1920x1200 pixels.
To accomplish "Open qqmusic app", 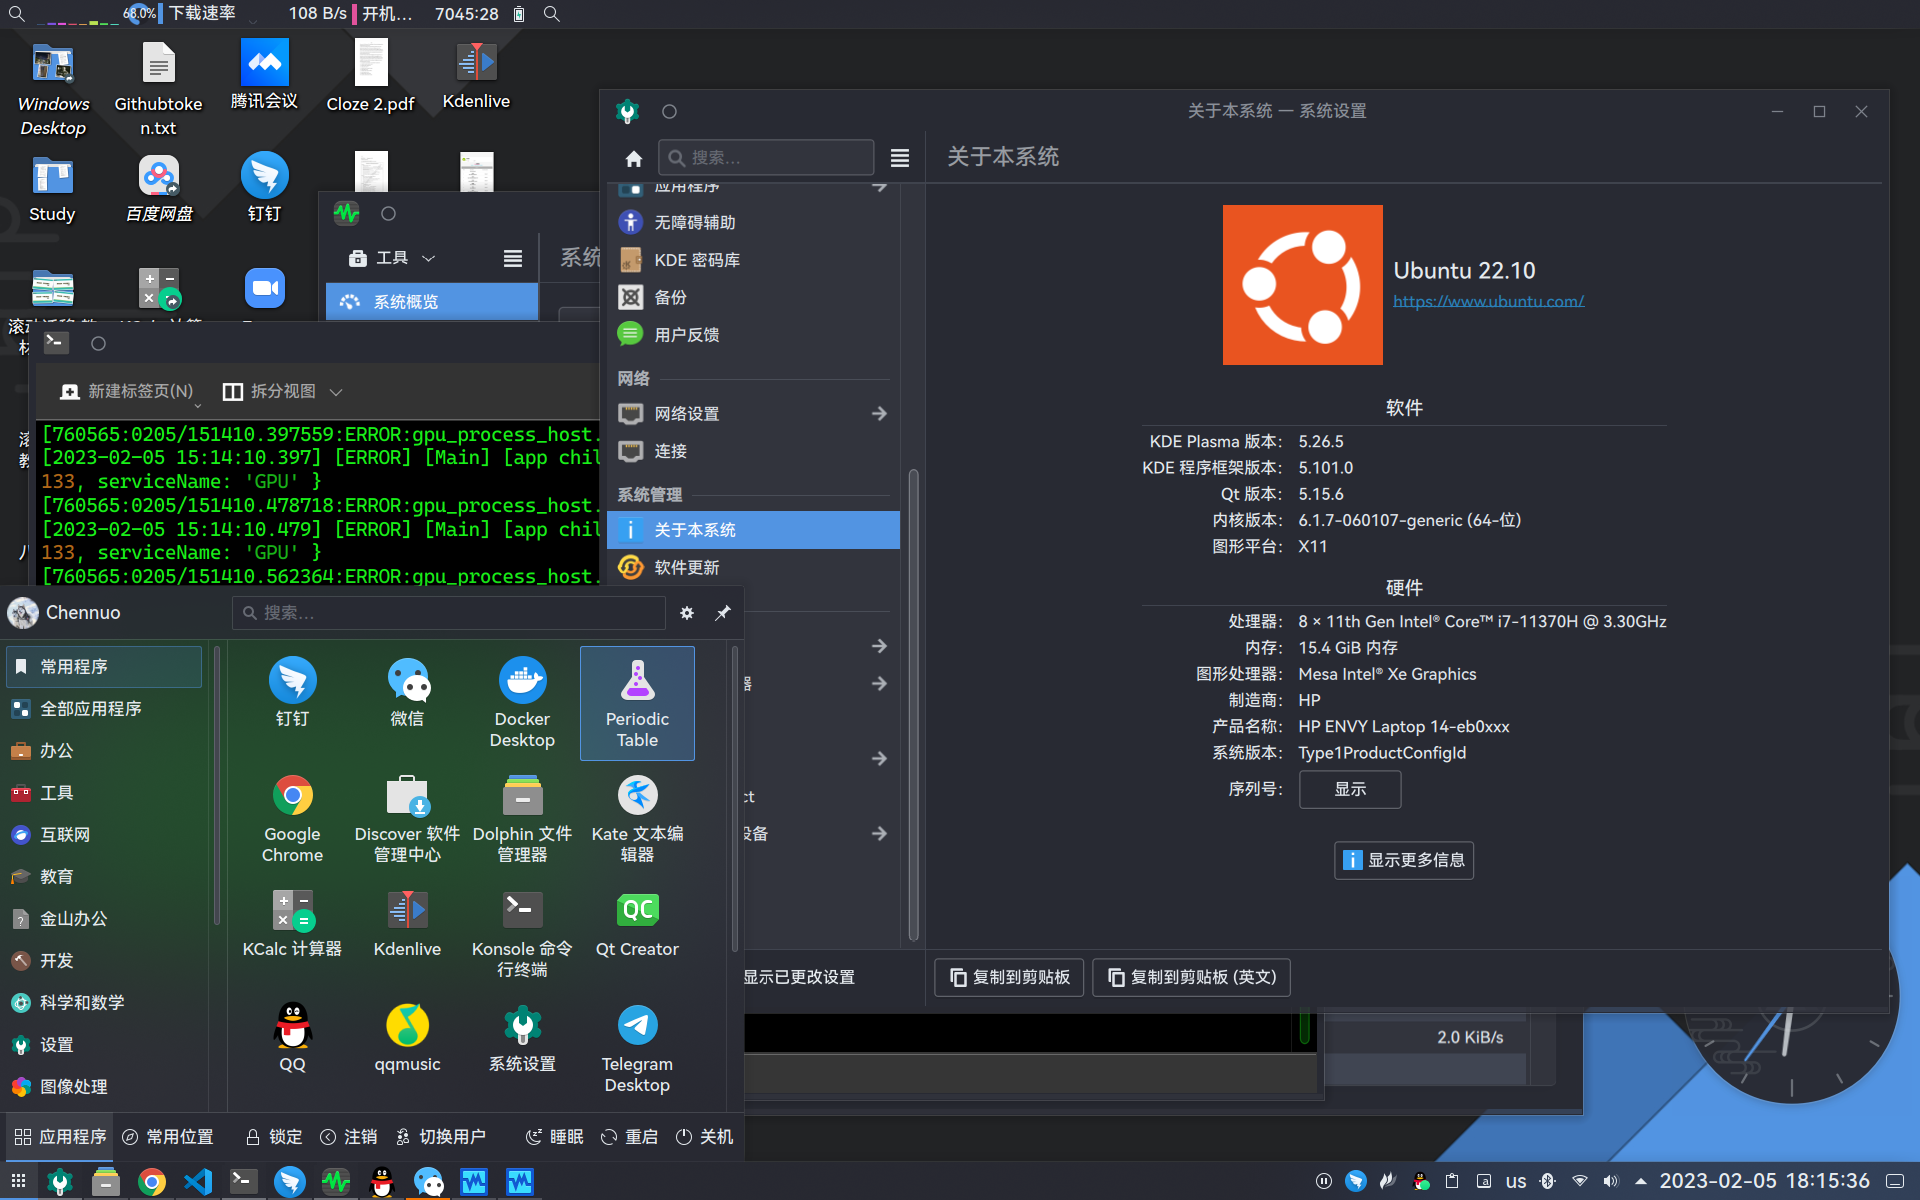I will tap(407, 1040).
